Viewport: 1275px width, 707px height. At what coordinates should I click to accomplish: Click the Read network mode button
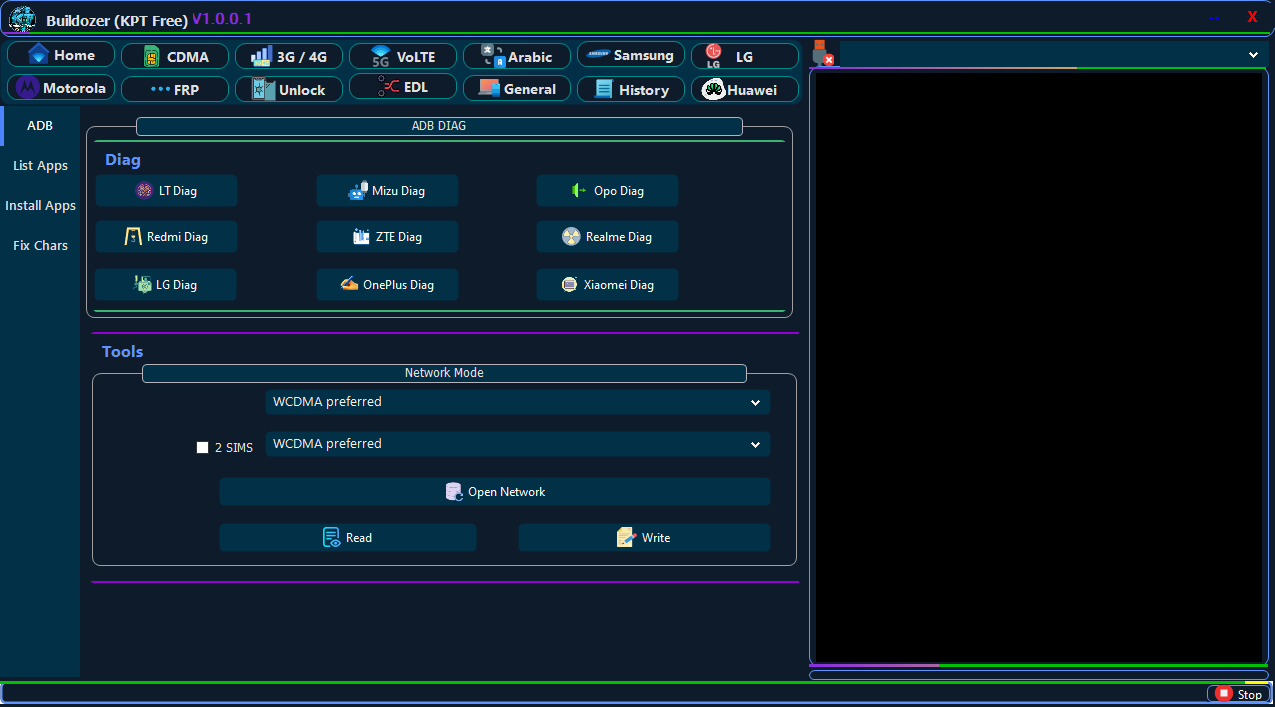347,538
